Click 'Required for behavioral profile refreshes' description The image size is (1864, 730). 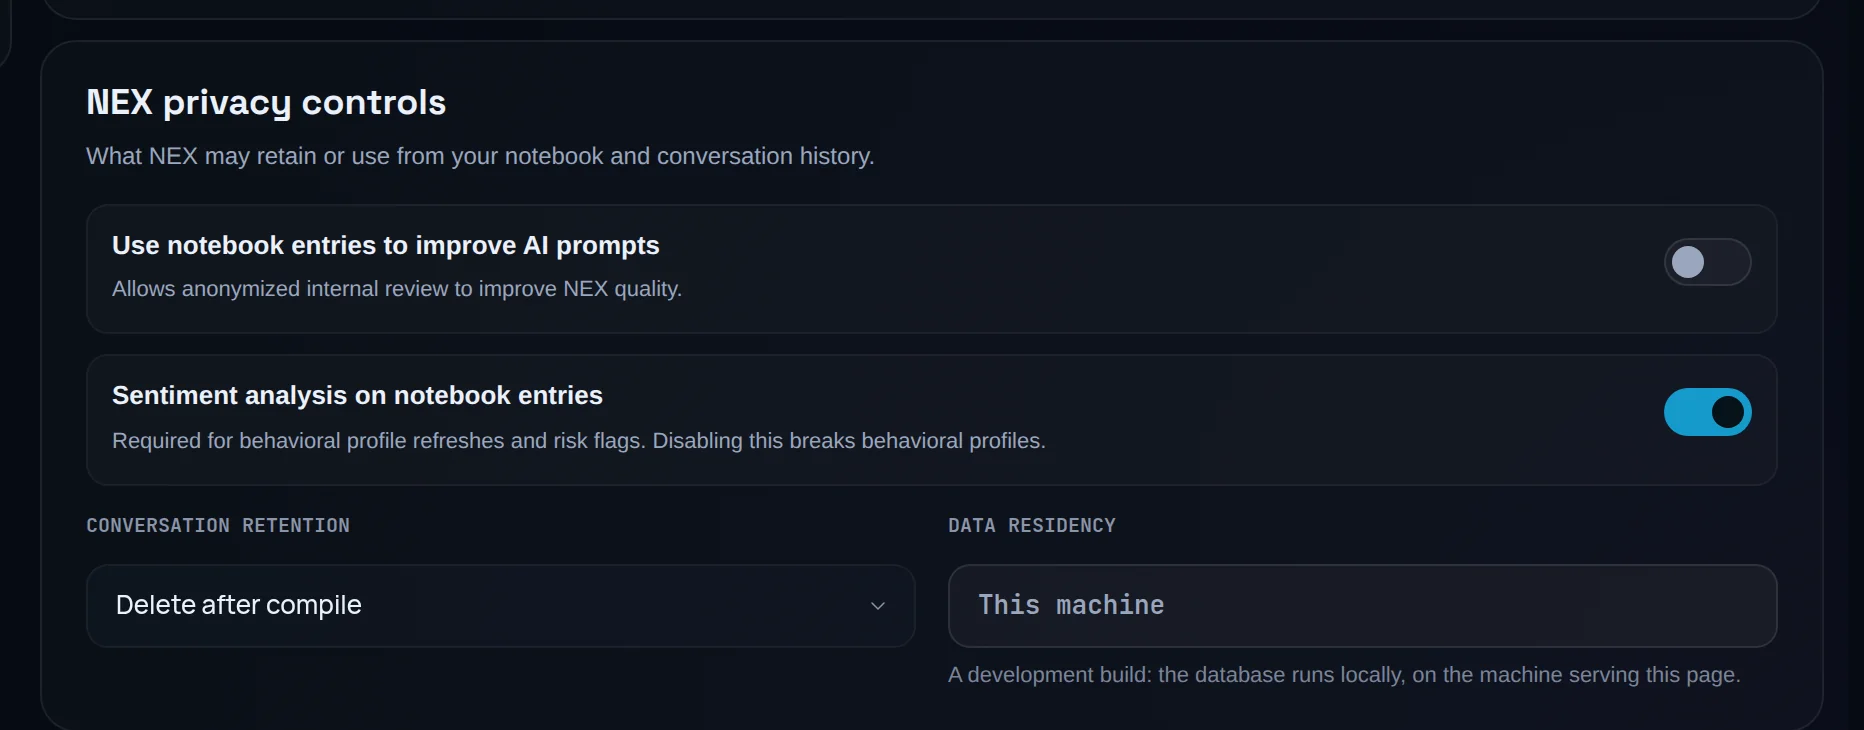579,441
